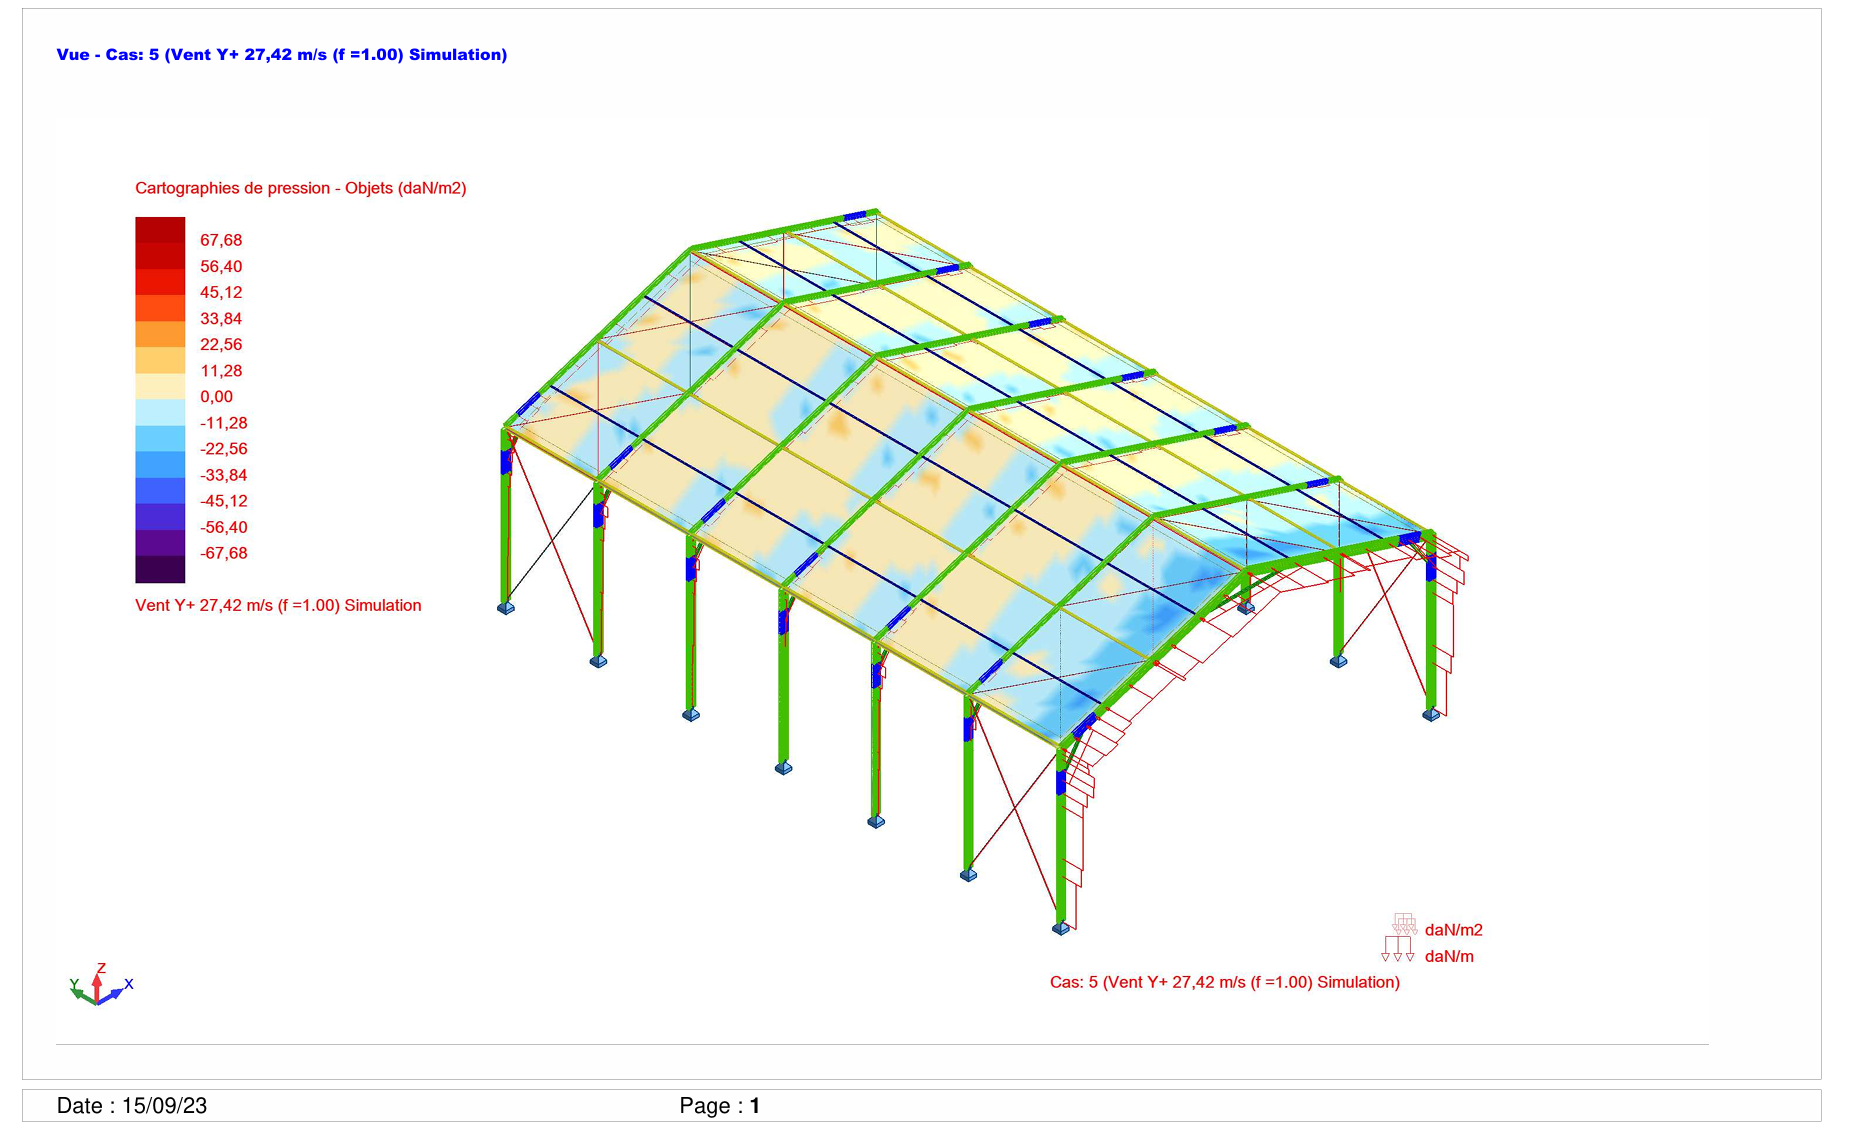Click the blue 'Vue - Cas: 5' view title
1855x1132 pixels.
click(x=281, y=55)
